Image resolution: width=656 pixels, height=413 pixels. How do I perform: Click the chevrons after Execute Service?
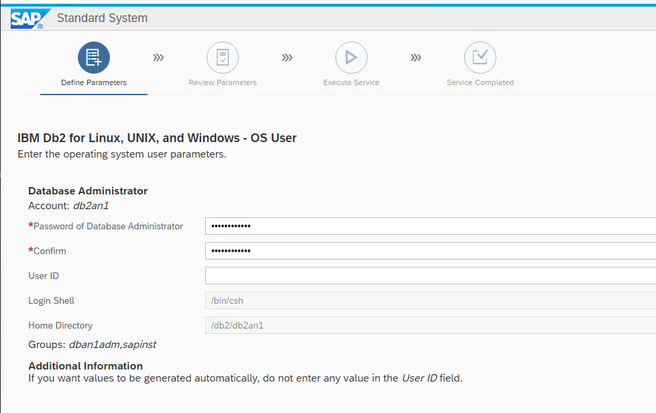coord(416,57)
